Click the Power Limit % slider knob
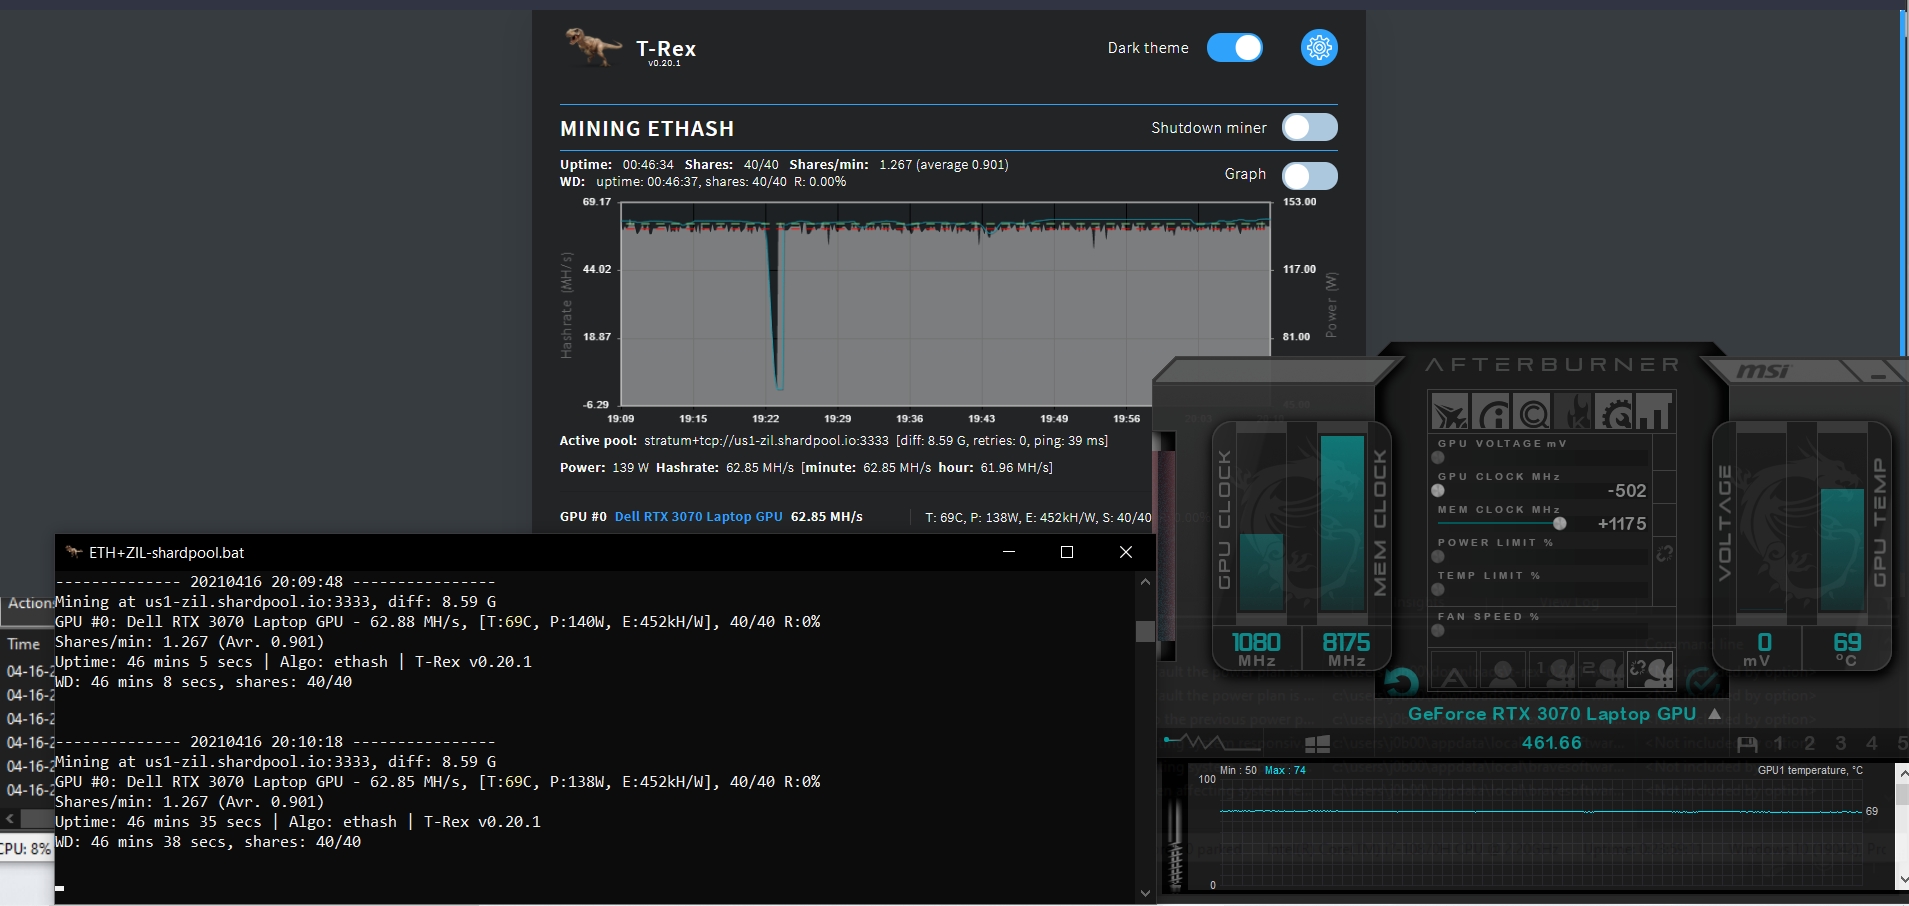This screenshot has width=1909, height=906. tap(1438, 557)
